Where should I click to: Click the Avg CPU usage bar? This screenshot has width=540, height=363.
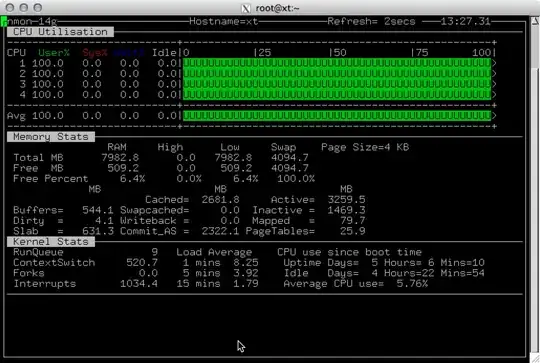tap(337, 116)
